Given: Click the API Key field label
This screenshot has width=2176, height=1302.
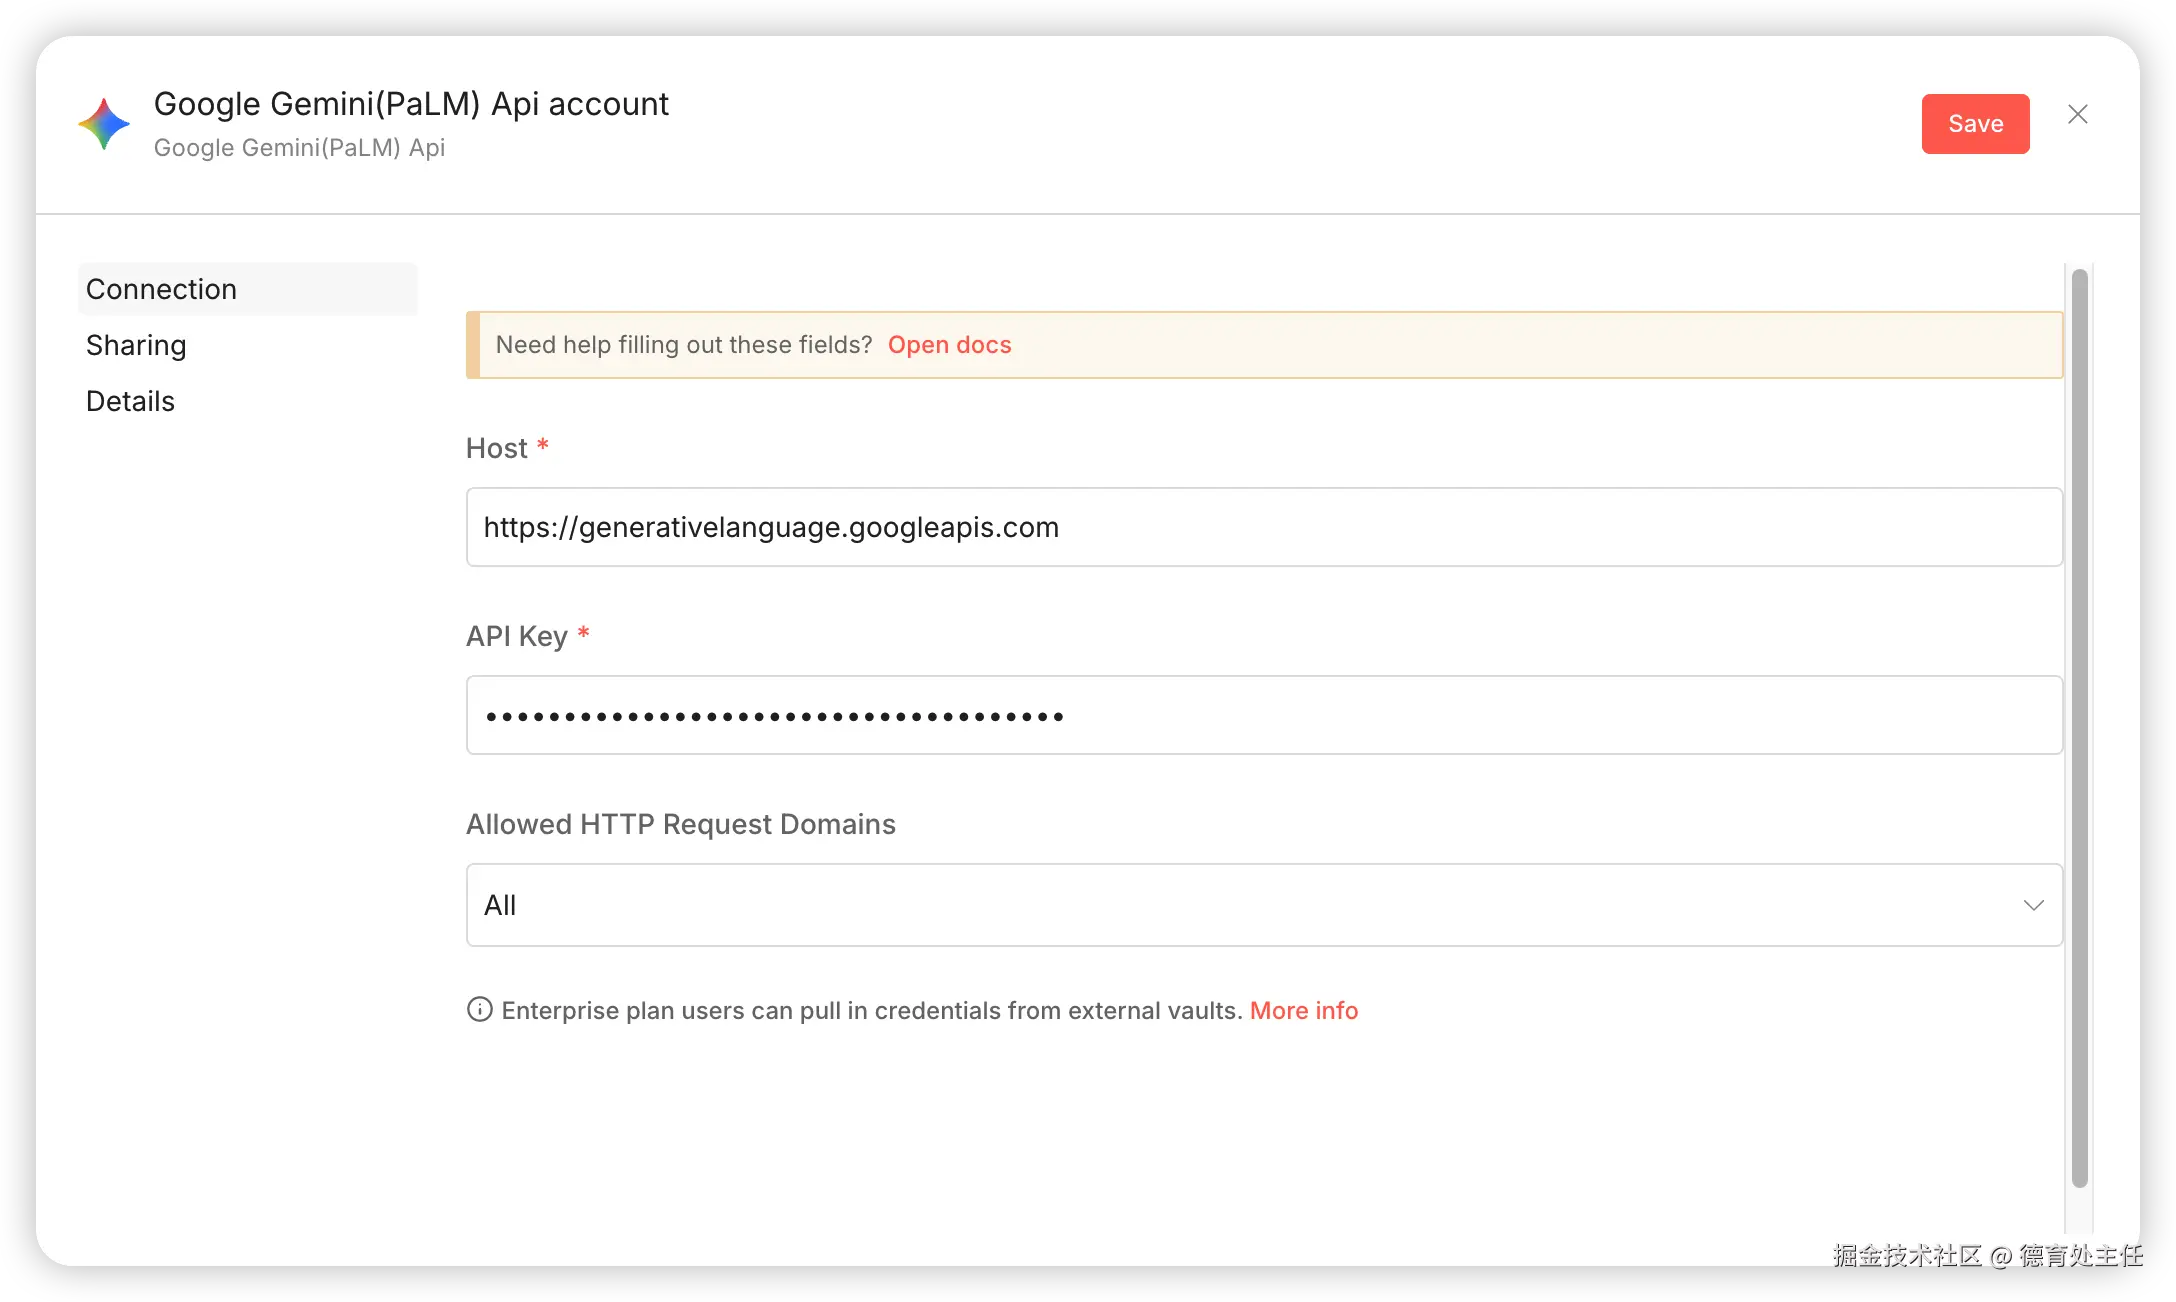Looking at the screenshot, I should (x=517, y=636).
